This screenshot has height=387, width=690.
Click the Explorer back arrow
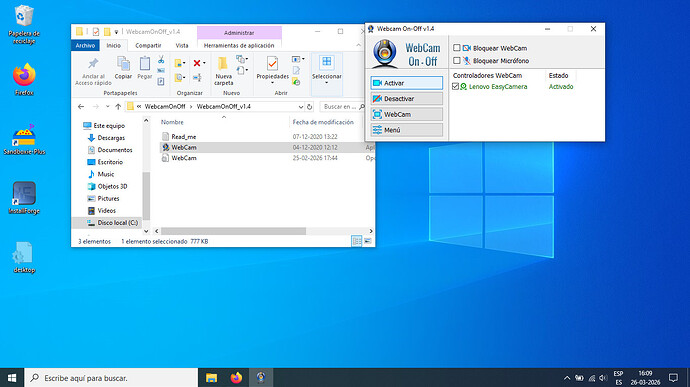click(x=81, y=107)
